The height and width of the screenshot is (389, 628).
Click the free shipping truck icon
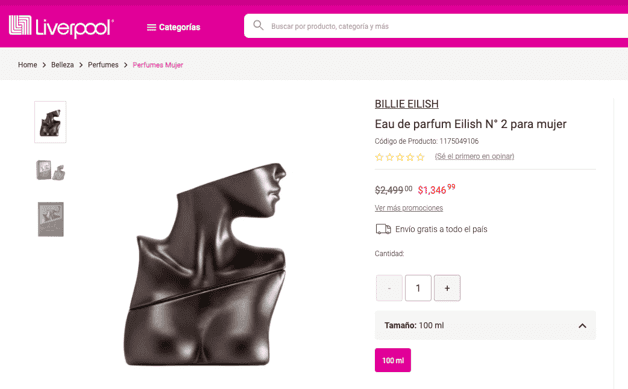point(383,229)
